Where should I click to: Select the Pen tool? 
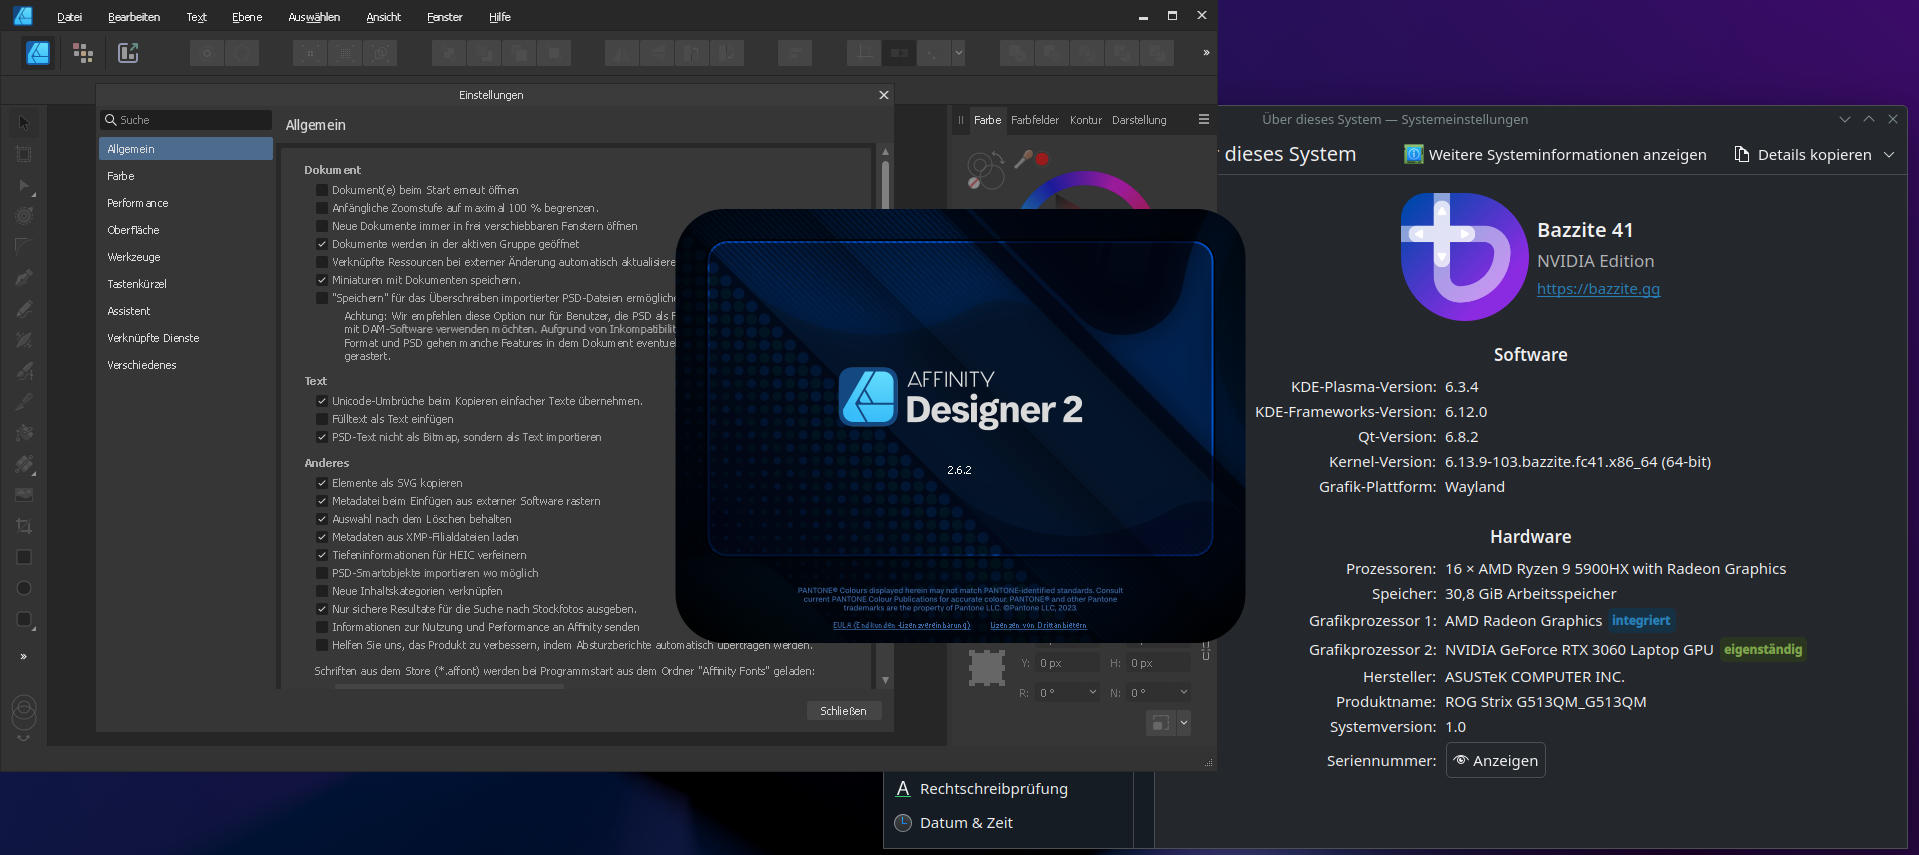pos(24,278)
